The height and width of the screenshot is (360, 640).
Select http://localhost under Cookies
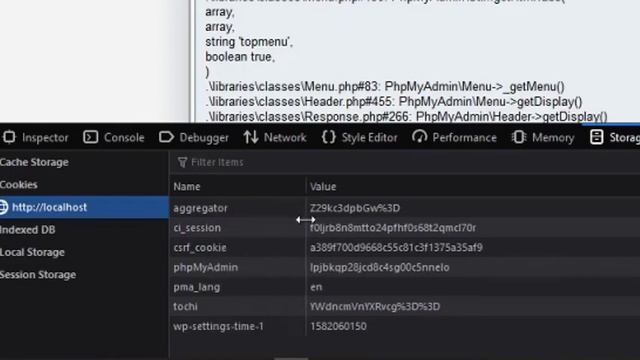point(84,207)
